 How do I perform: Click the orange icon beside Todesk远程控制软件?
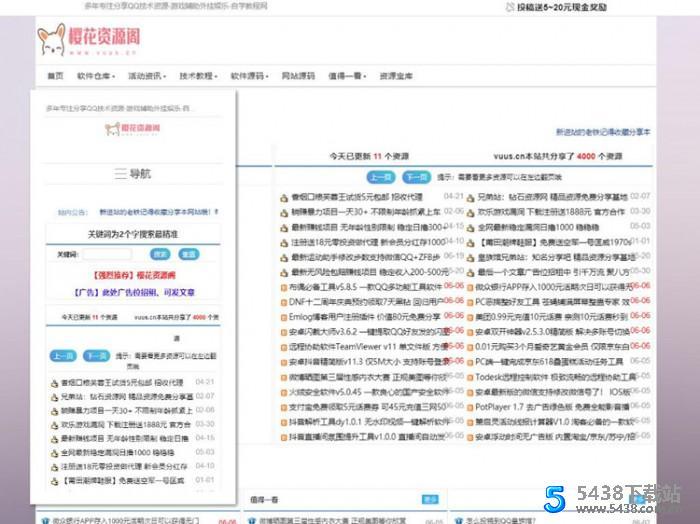470,378
